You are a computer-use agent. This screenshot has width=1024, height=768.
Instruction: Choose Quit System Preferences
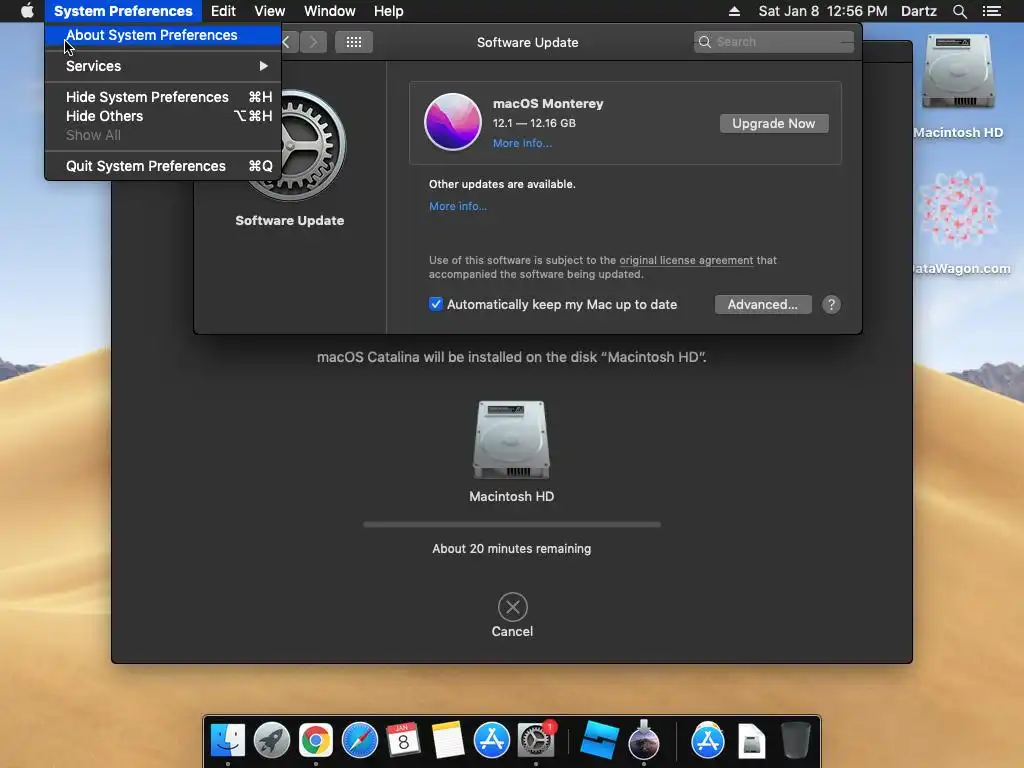coord(163,166)
